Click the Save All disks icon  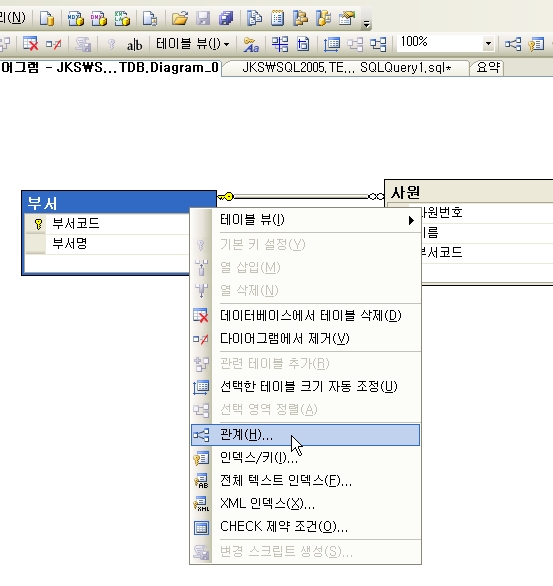(x=226, y=18)
